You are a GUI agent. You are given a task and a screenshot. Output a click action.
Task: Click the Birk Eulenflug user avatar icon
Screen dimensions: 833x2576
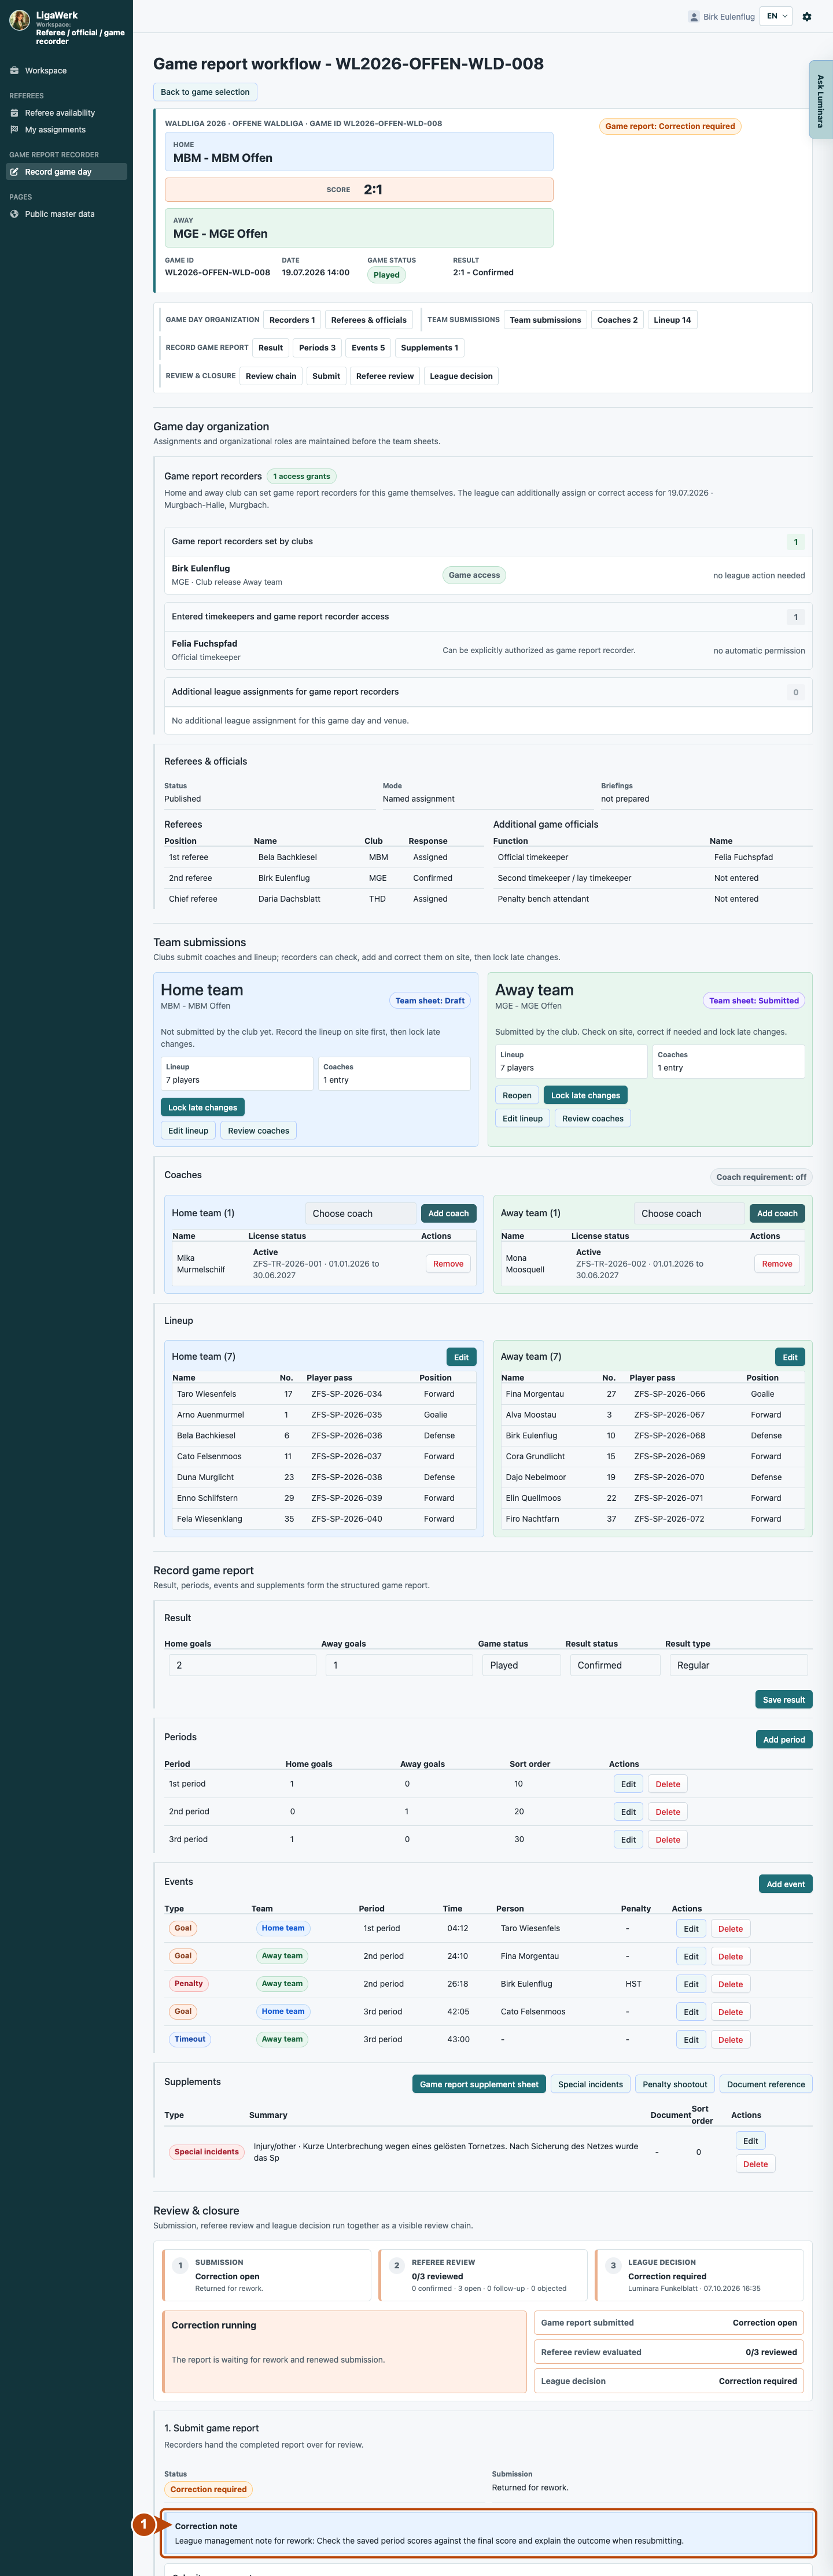tap(694, 16)
